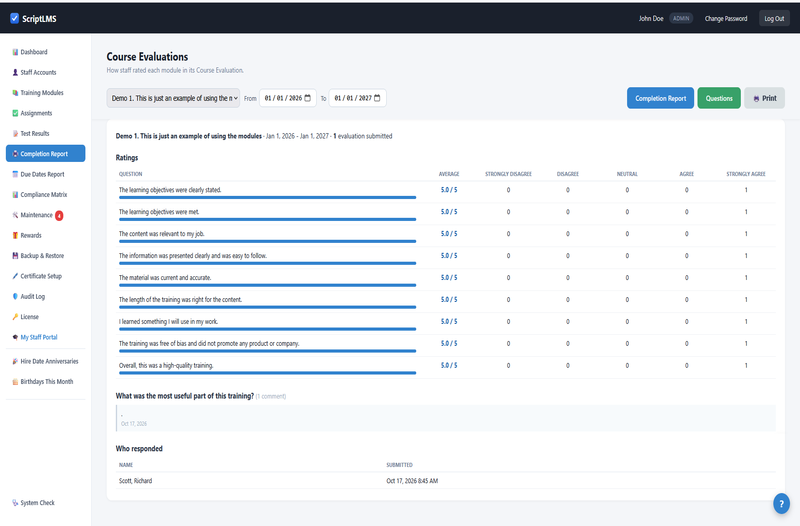Click rating bar for 'content was relevant to my job'
This screenshot has height=526, width=800.
267,241
